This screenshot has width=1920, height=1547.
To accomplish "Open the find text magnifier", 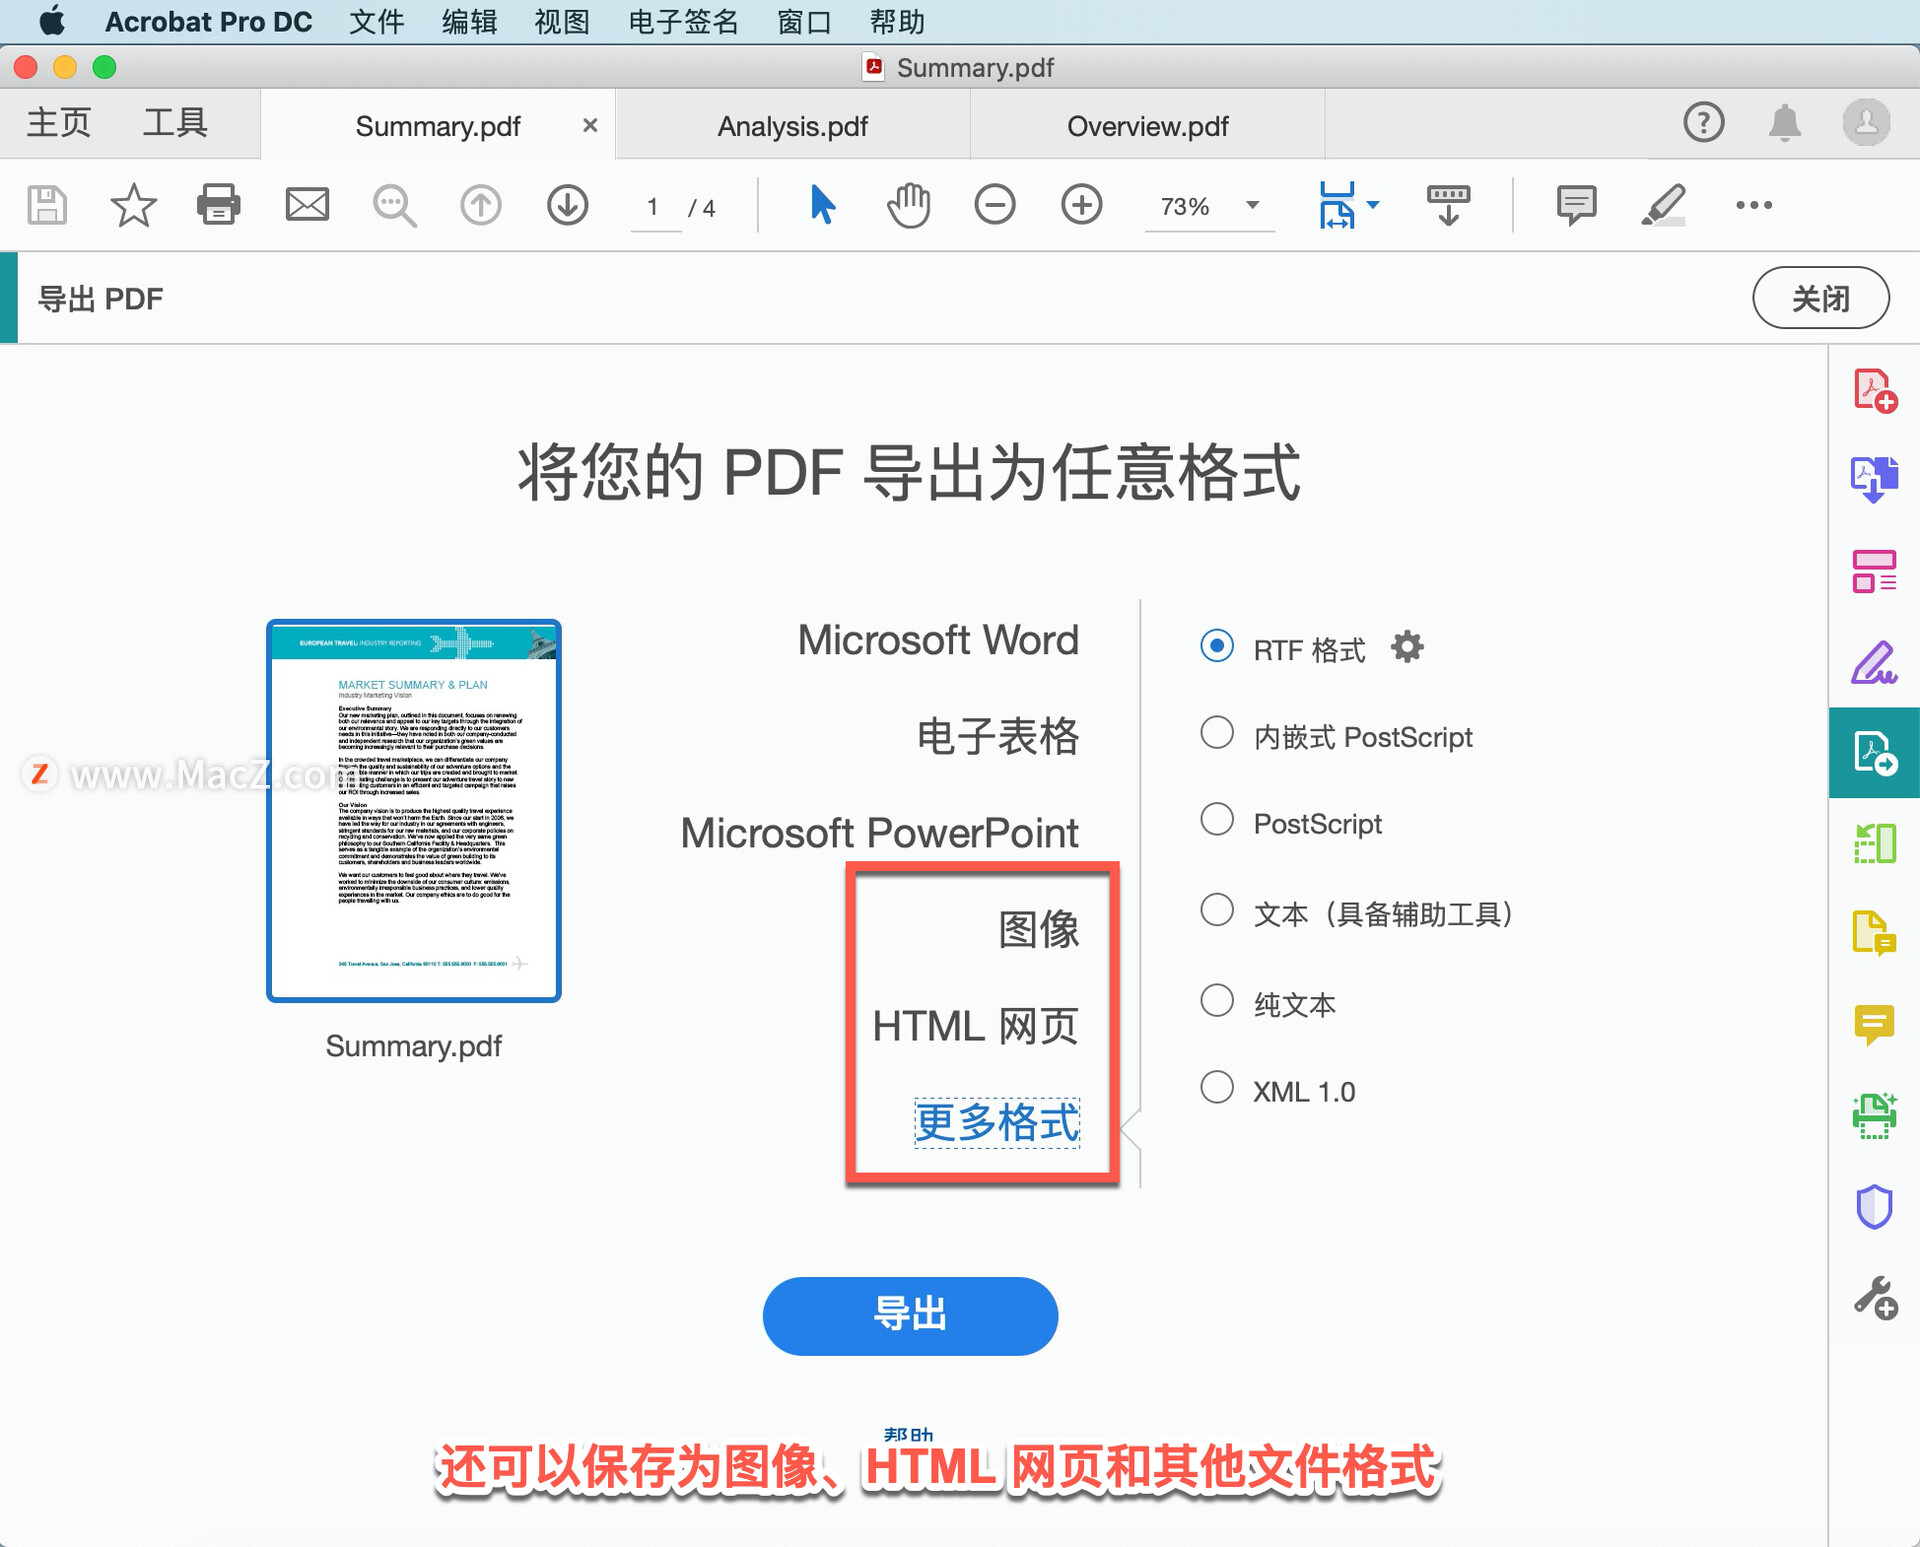I will tap(395, 206).
